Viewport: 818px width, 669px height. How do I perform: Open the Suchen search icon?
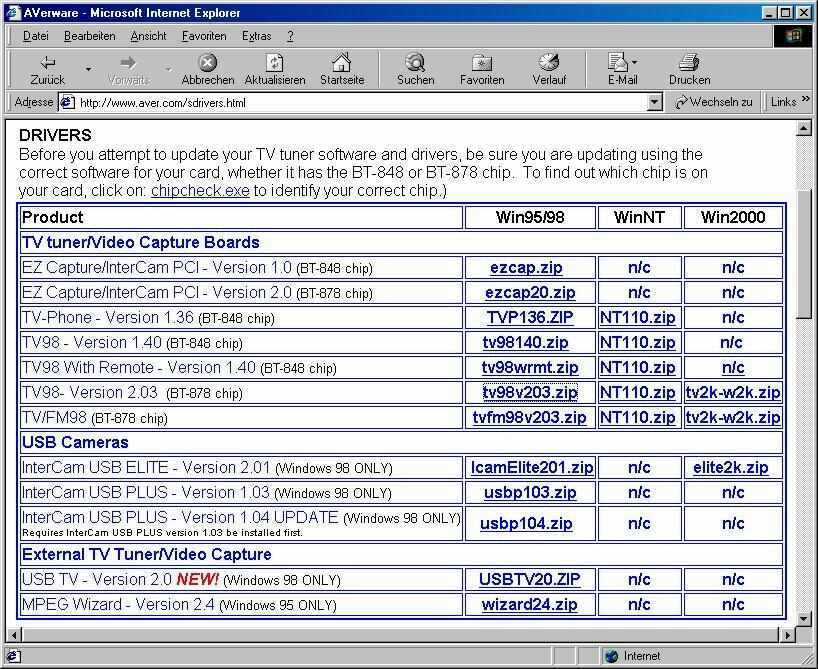(415, 63)
